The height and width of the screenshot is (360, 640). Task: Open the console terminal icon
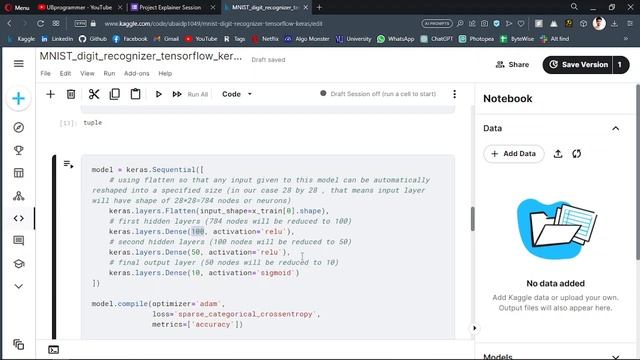(x=53, y=350)
